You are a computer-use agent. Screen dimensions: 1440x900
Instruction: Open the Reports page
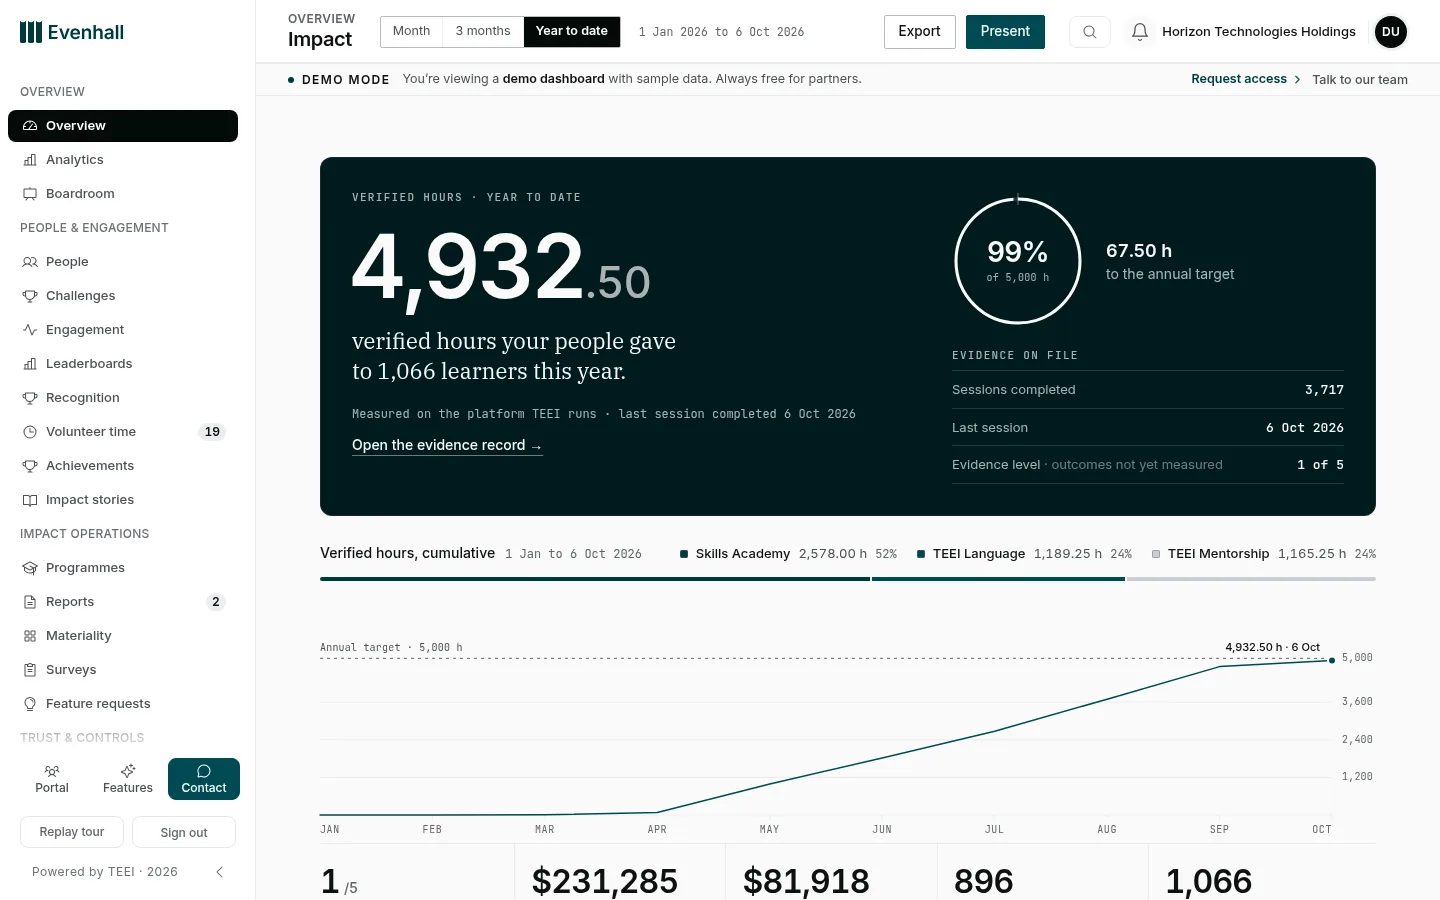coord(123,602)
